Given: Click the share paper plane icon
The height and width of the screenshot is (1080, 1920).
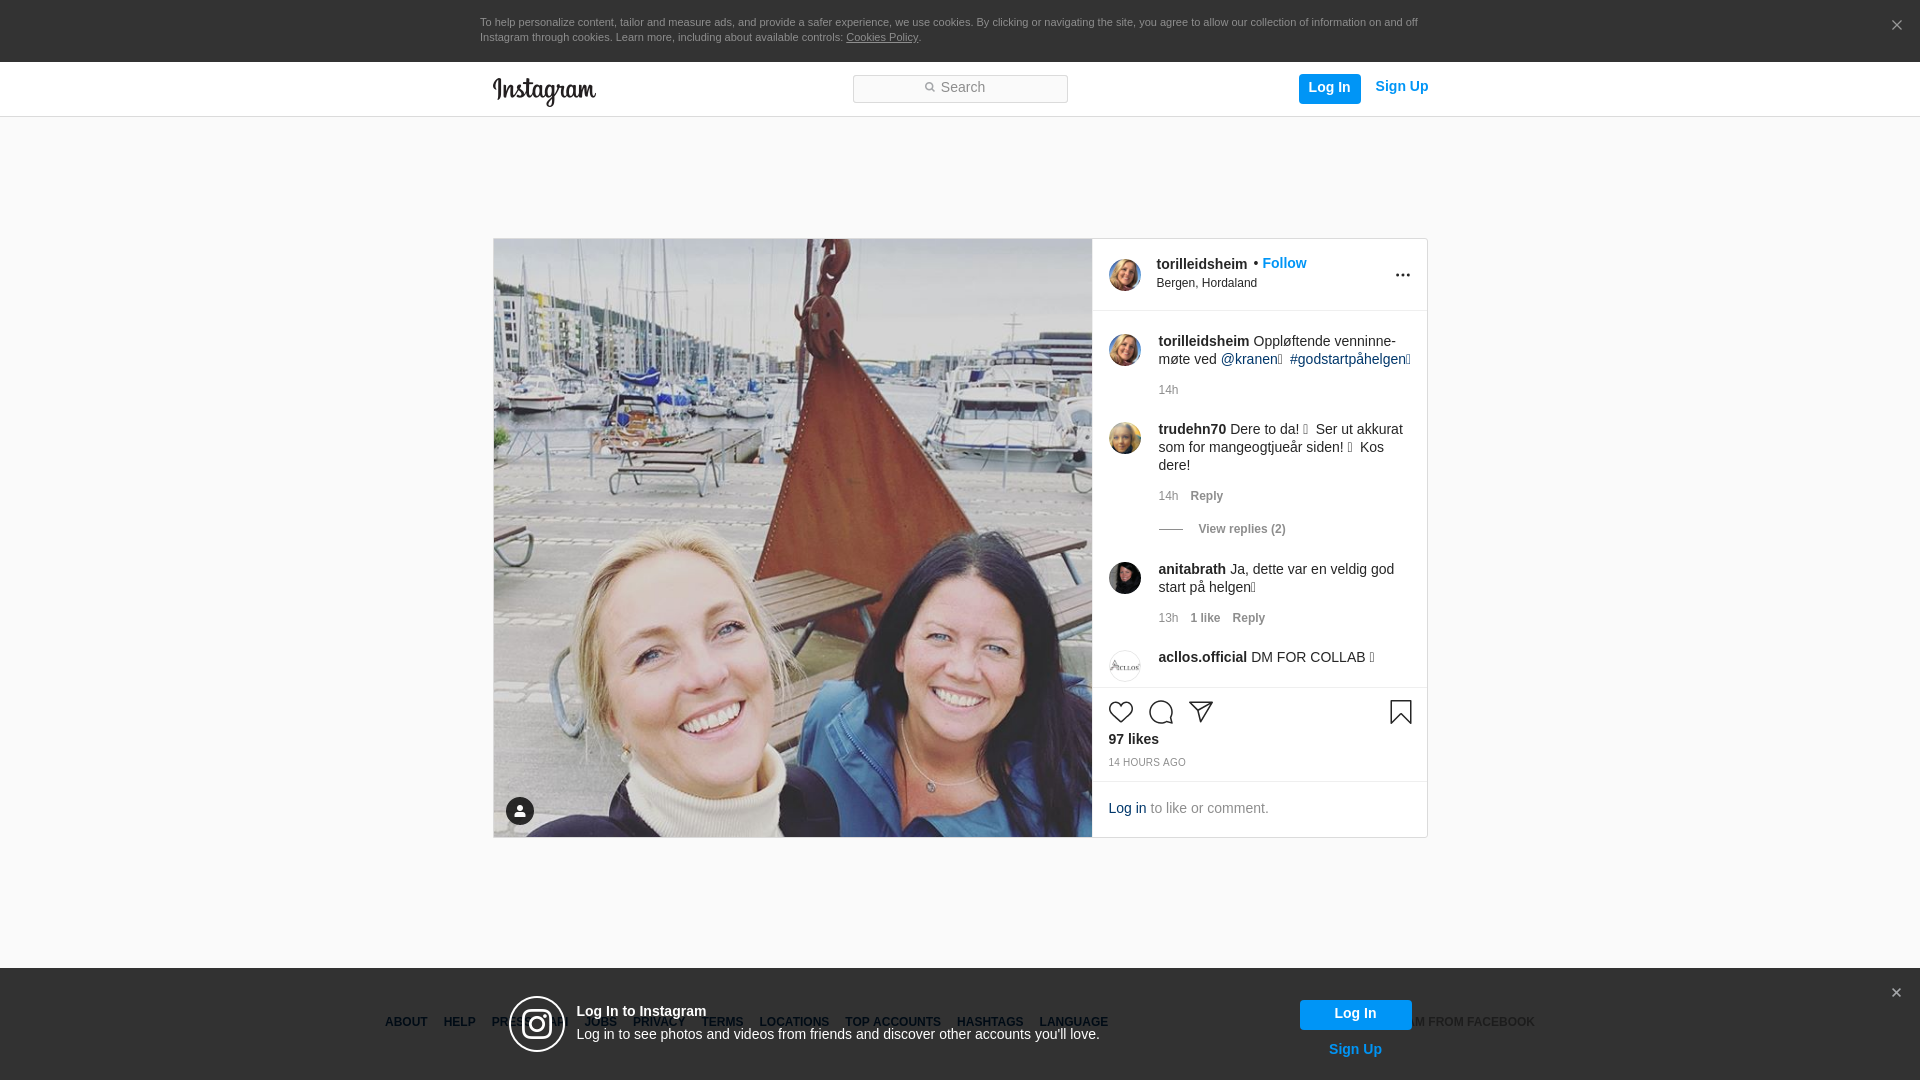Looking at the screenshot, I should point(1200,712).
